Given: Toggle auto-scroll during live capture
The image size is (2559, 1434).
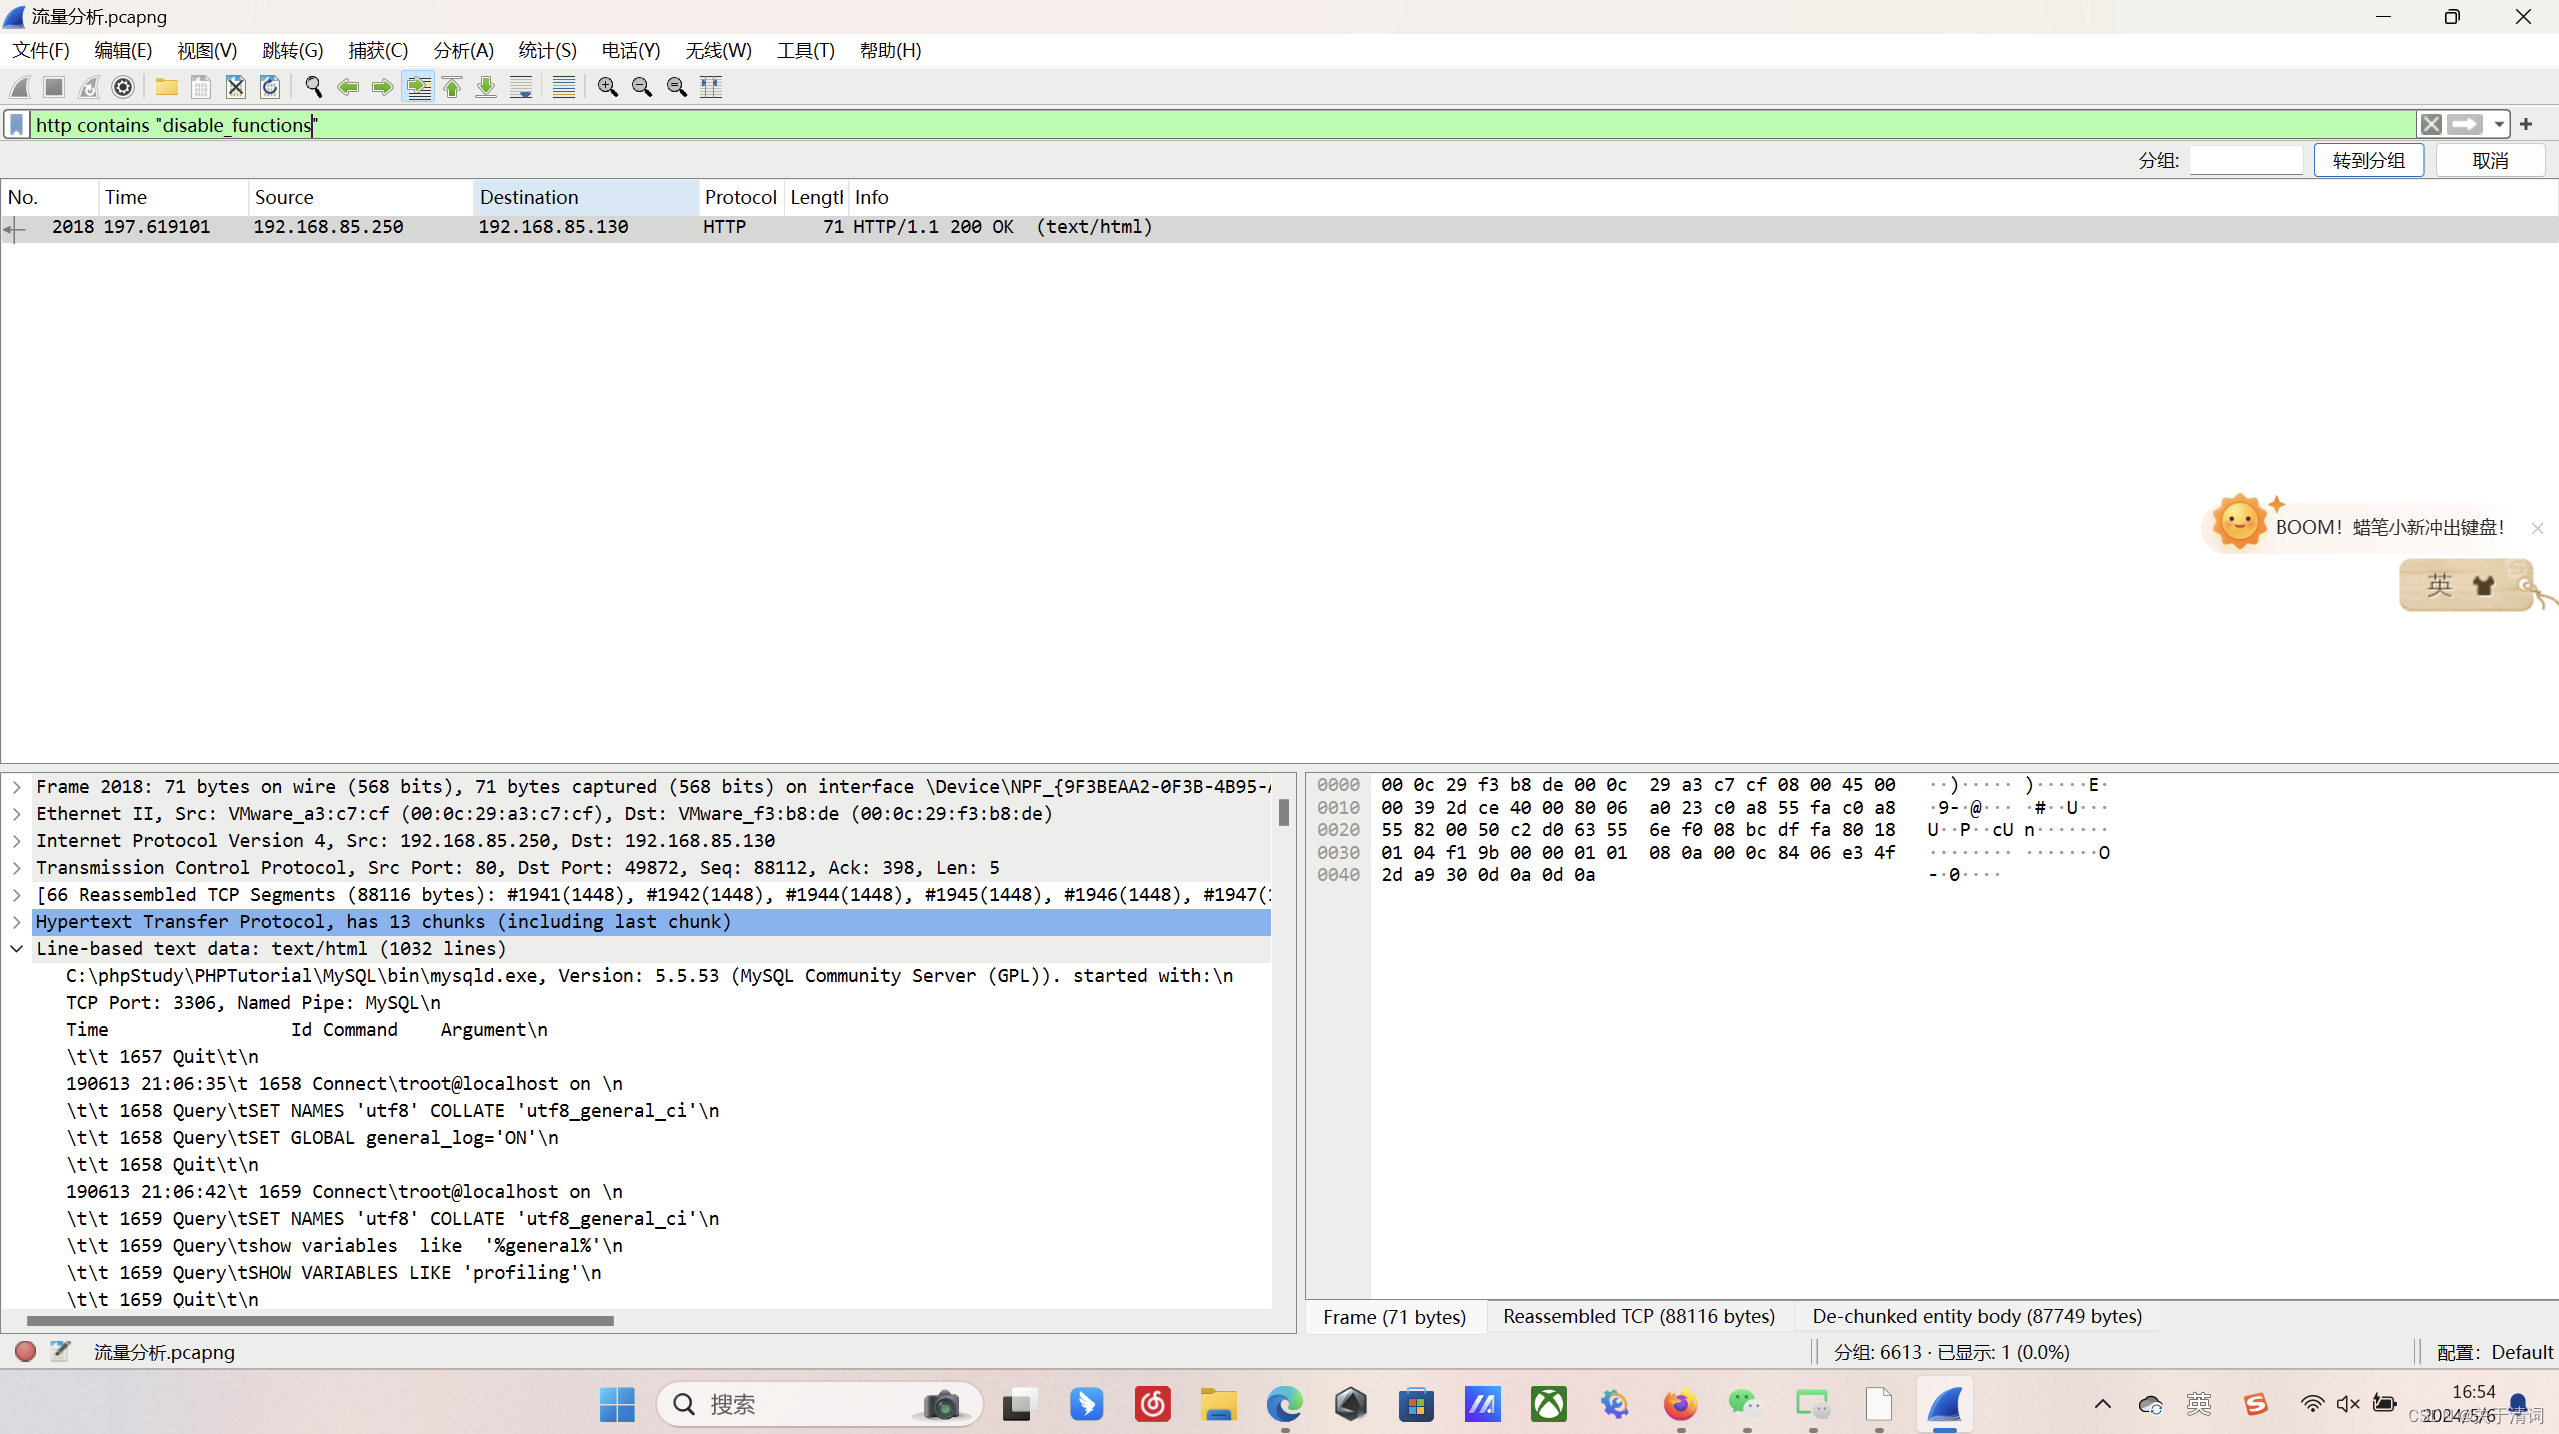Looking at the screenshot, I should (x=521, y=87).
